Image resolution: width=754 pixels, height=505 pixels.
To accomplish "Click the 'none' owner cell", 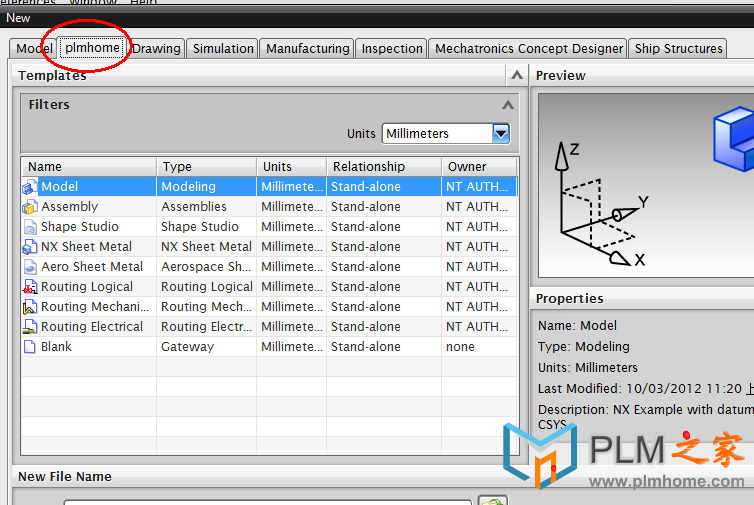I will tap(479, 347).
